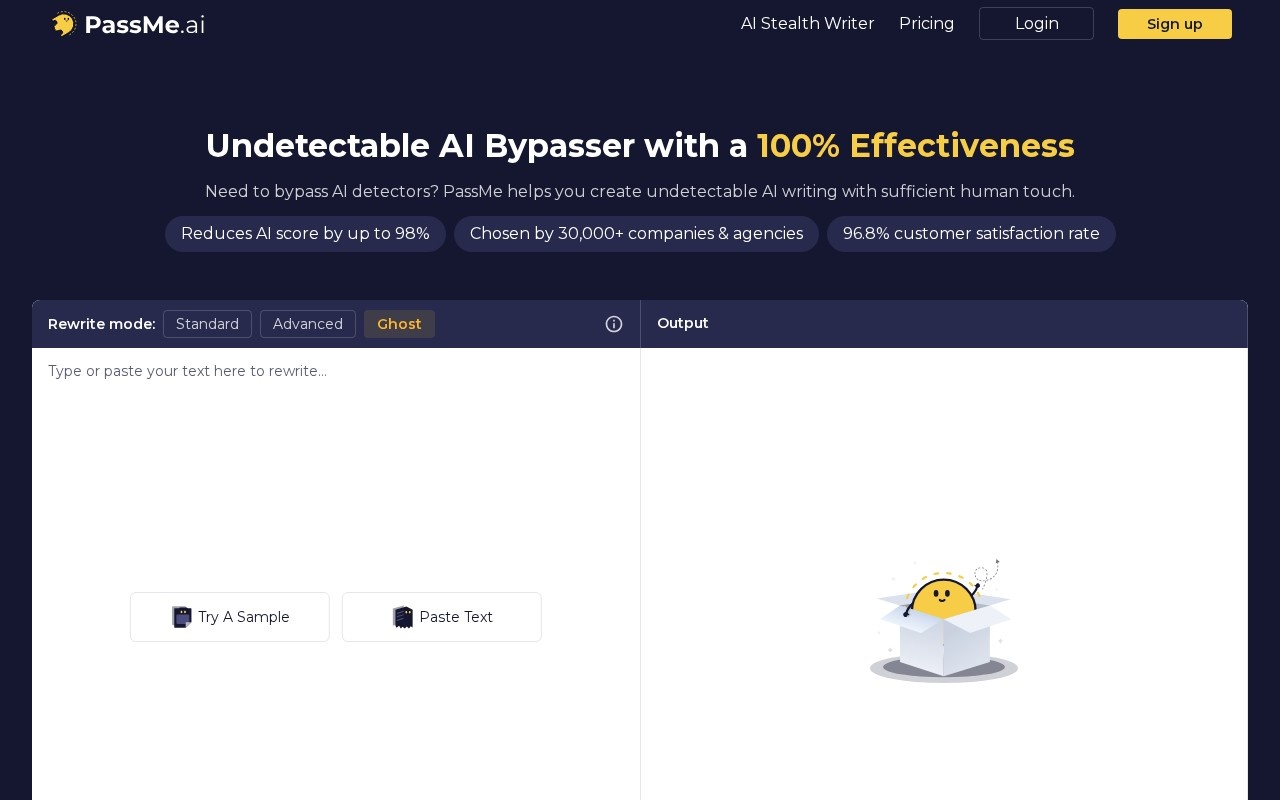Screen dimensions: 1280x800
Task: Go to the Pricing page
Action: click(x=926, y=23)
